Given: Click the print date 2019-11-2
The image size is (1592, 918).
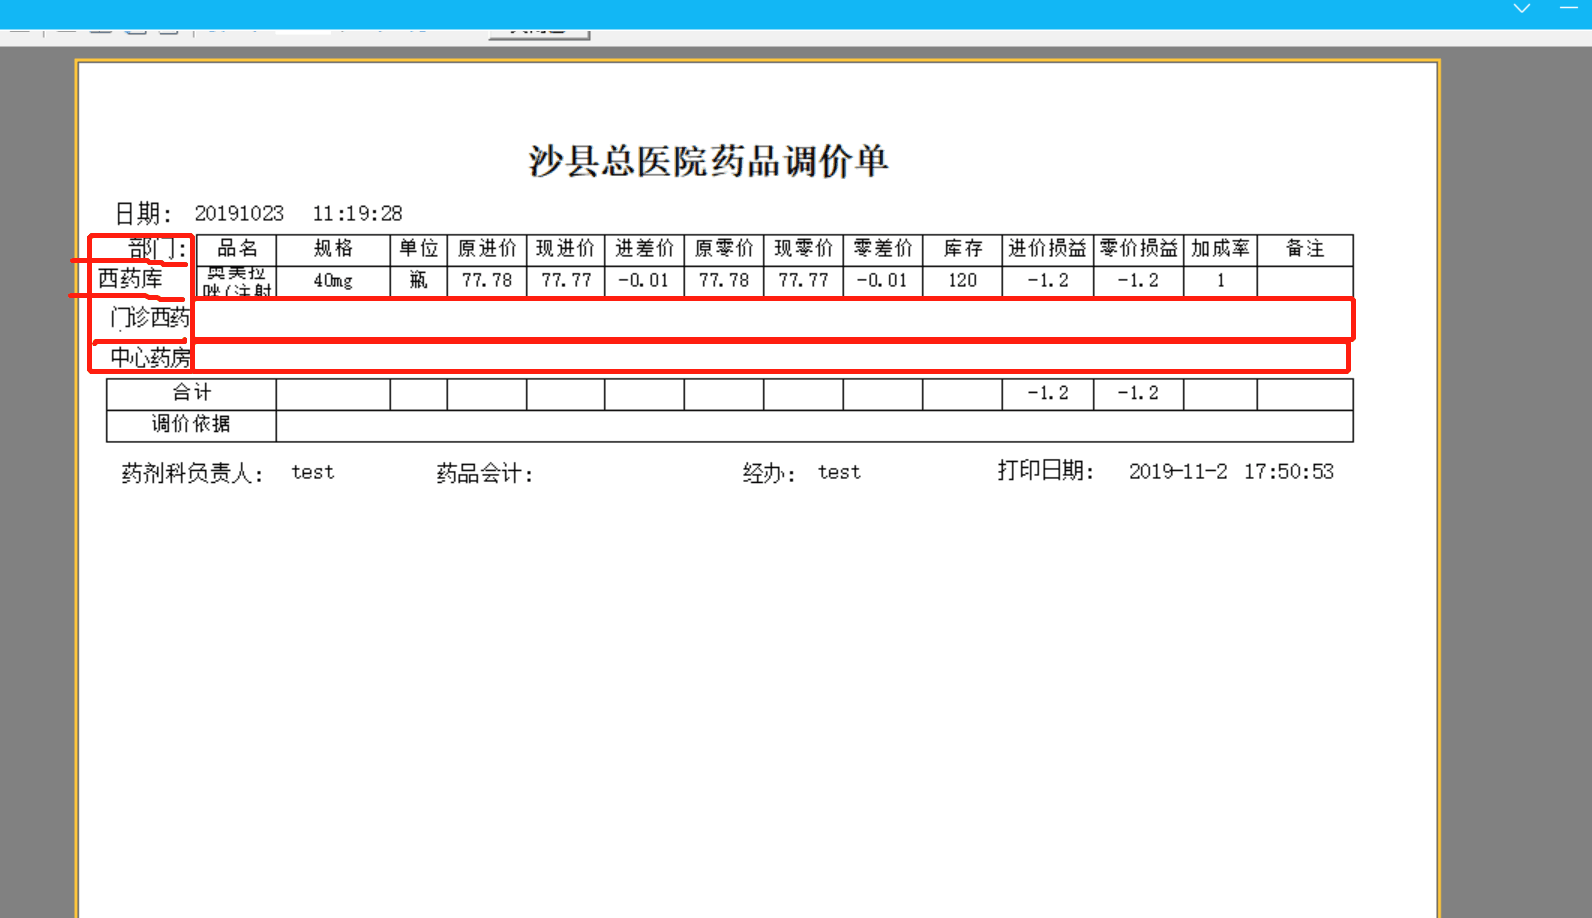Looking at the screenshot, I should (x=1178, y=472).
